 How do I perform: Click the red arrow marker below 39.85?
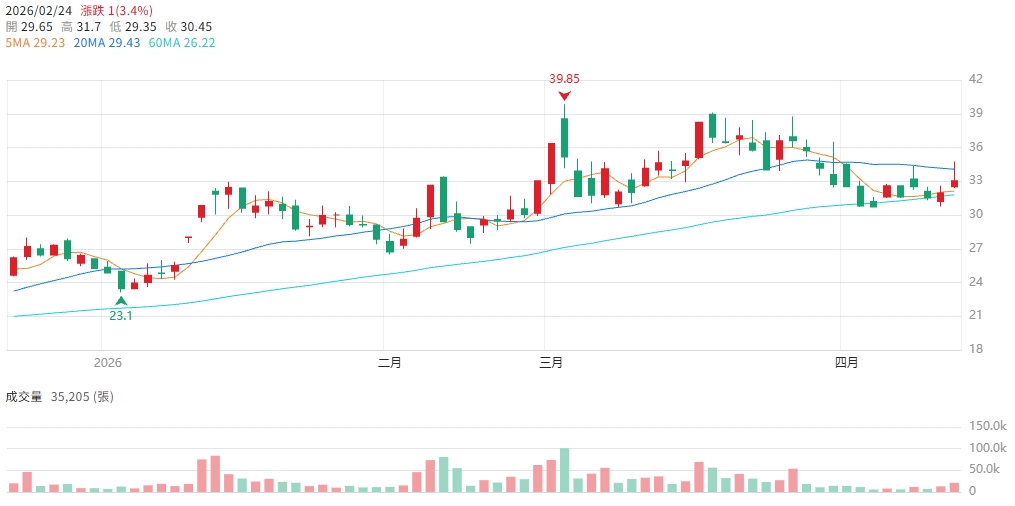[564, 95]
